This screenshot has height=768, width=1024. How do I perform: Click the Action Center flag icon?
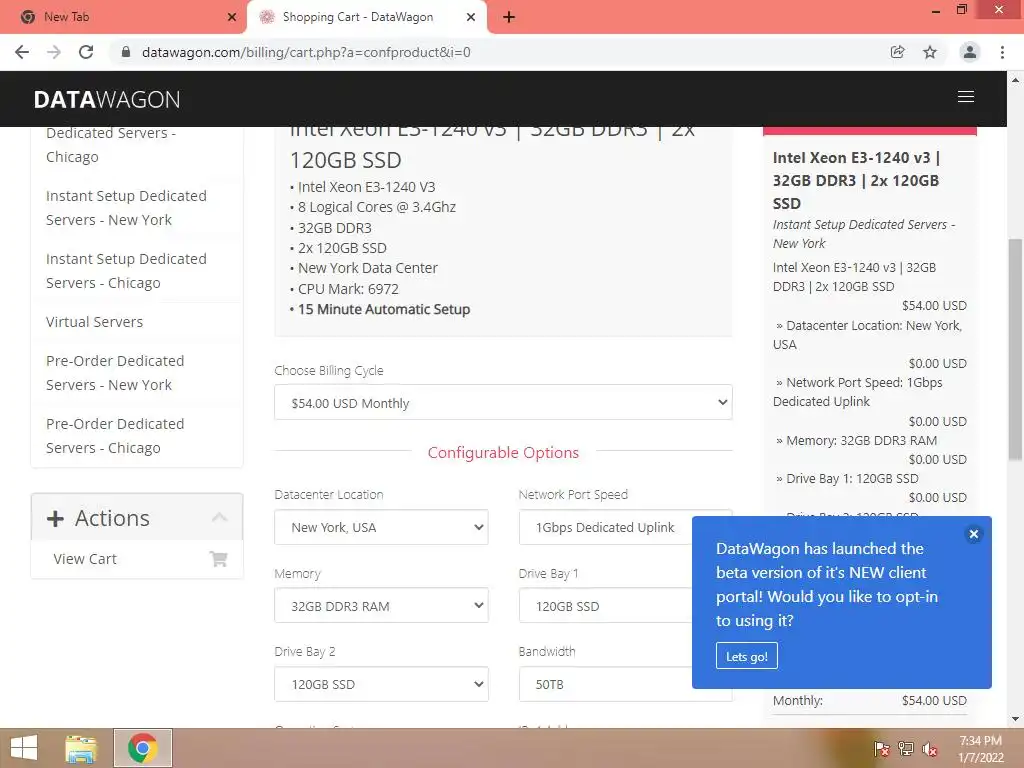[x=881, y=749]
